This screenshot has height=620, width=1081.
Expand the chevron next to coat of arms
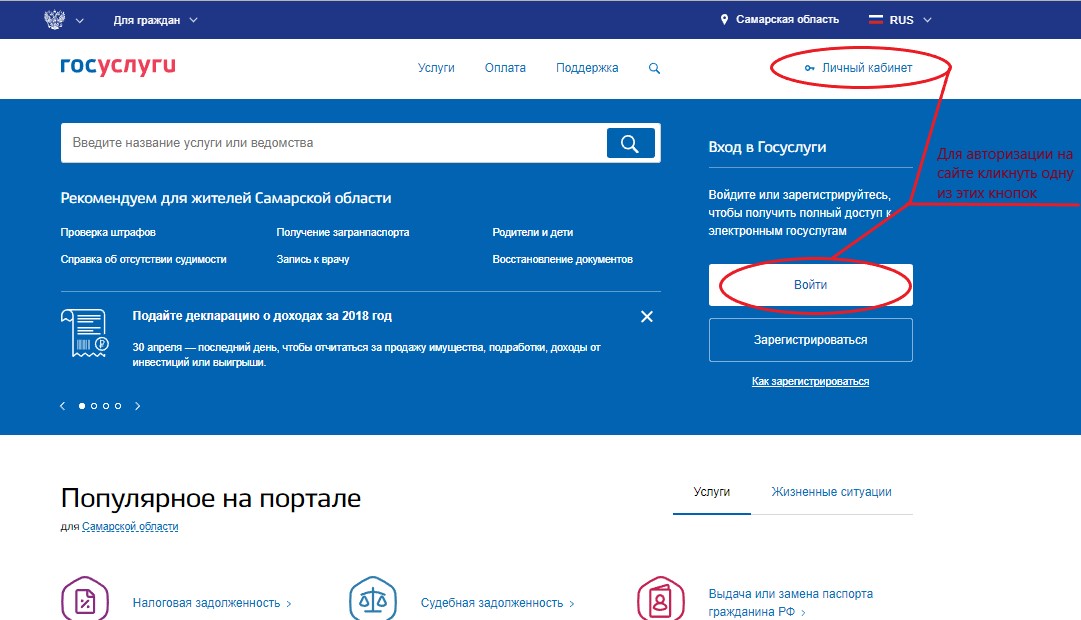(x=80, y=21)
